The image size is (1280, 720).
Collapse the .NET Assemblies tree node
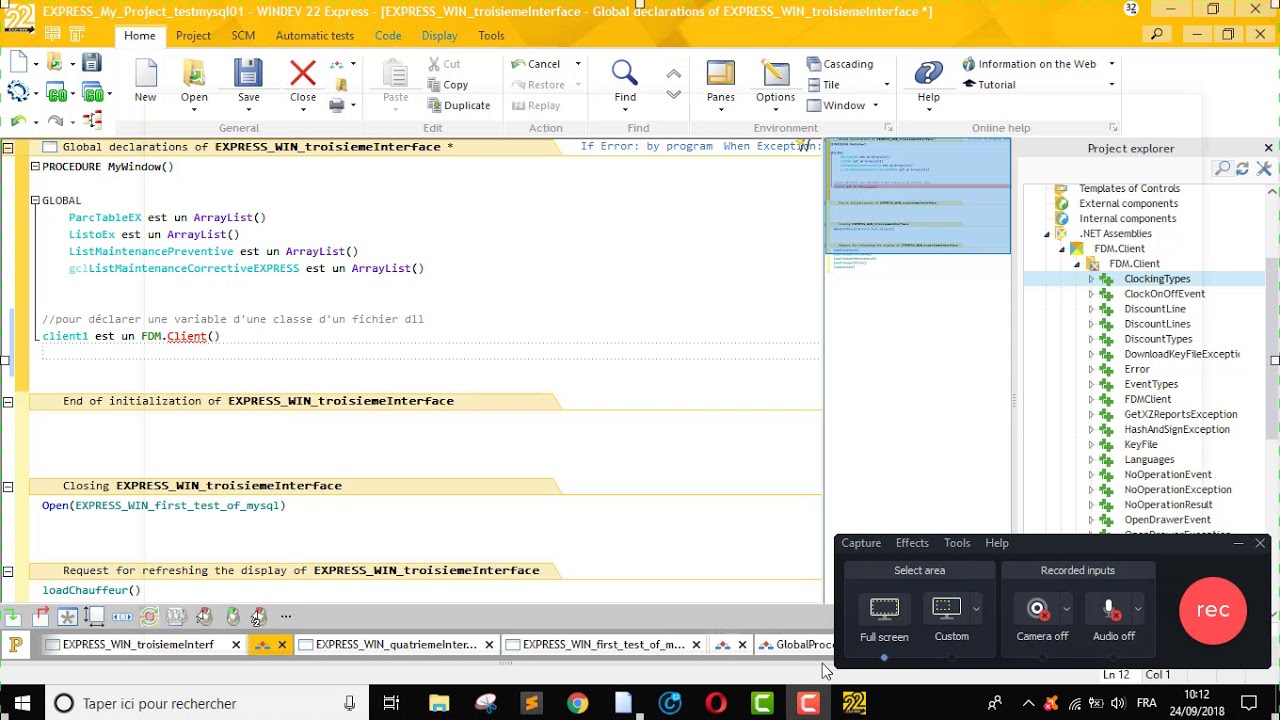pos(1047,234)
